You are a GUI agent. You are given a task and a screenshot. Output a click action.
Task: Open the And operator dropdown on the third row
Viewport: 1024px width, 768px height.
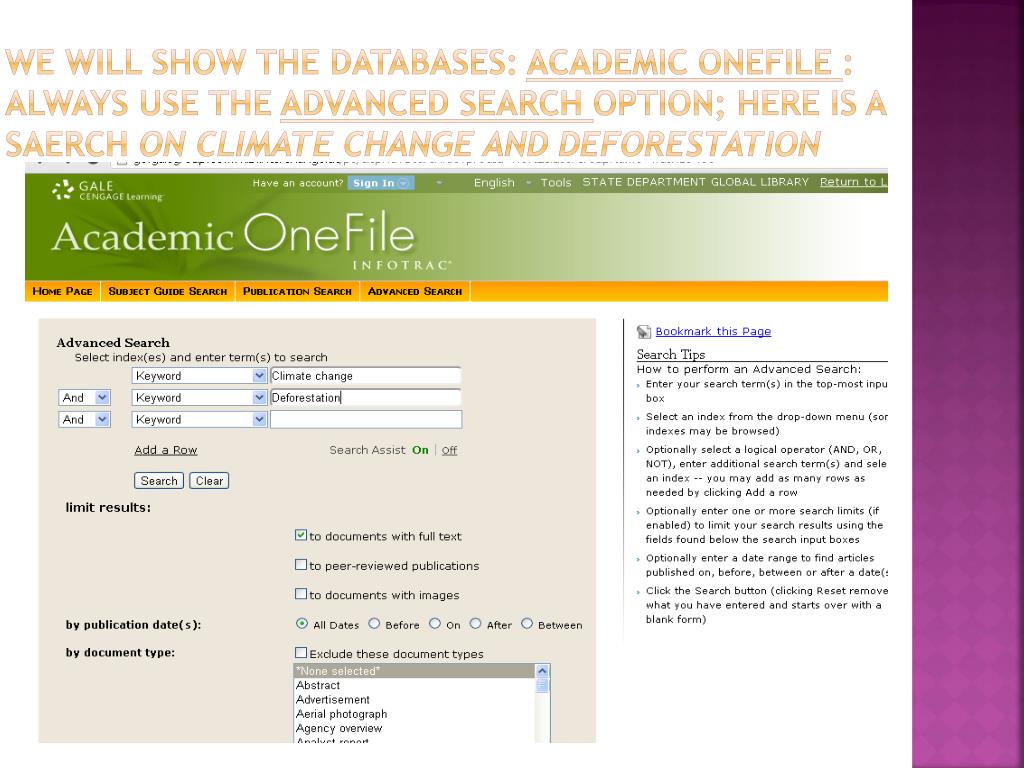point(84,419)
